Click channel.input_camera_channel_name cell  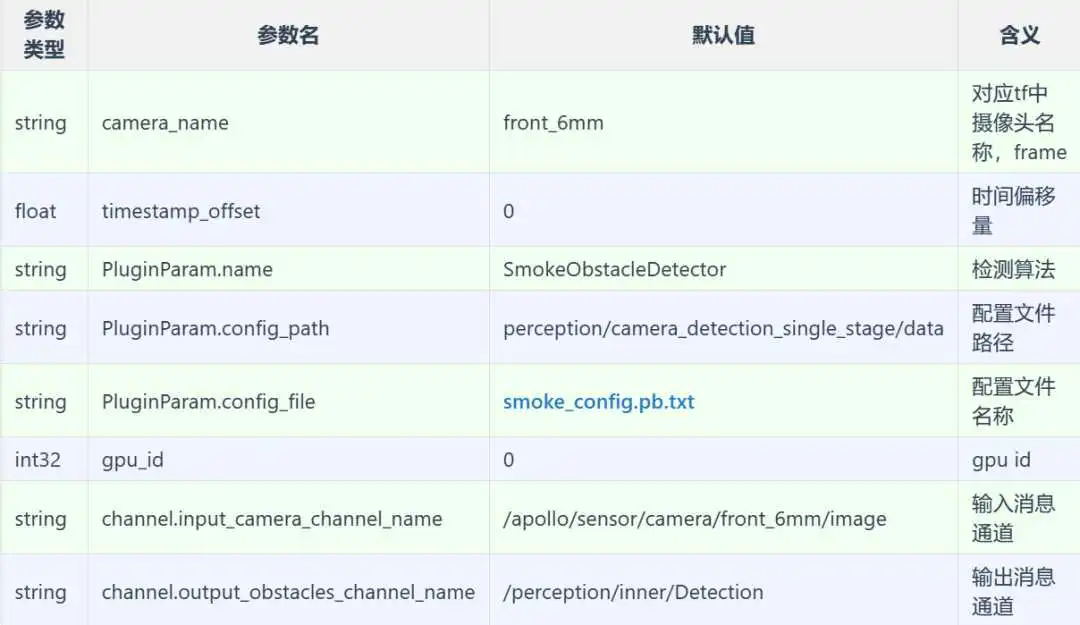pos(272,519)
